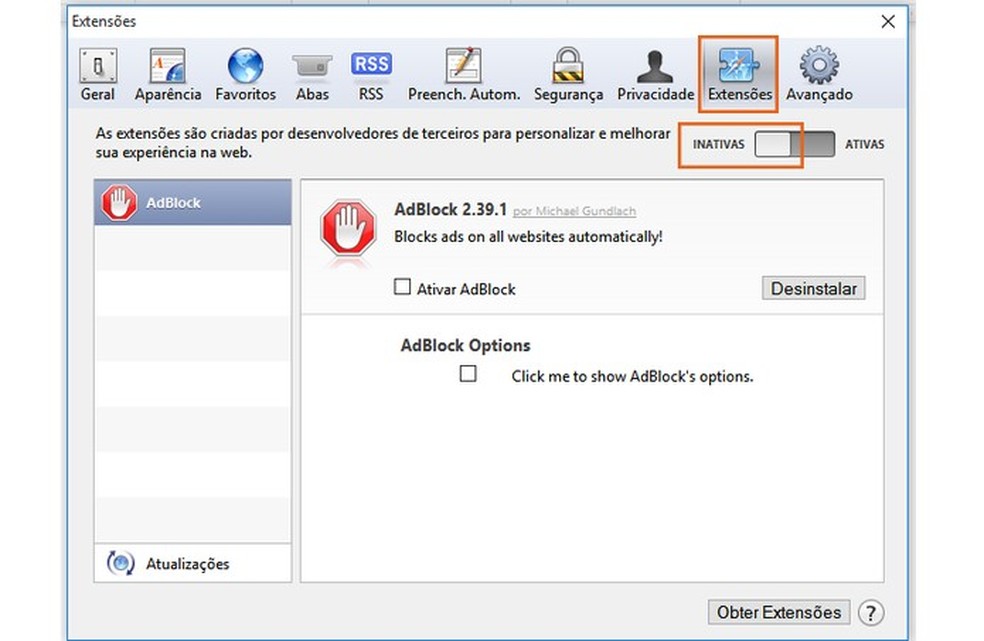Click the Obter Extensões button
This screenshot has width=984, height=641.
tap(779, 612)
